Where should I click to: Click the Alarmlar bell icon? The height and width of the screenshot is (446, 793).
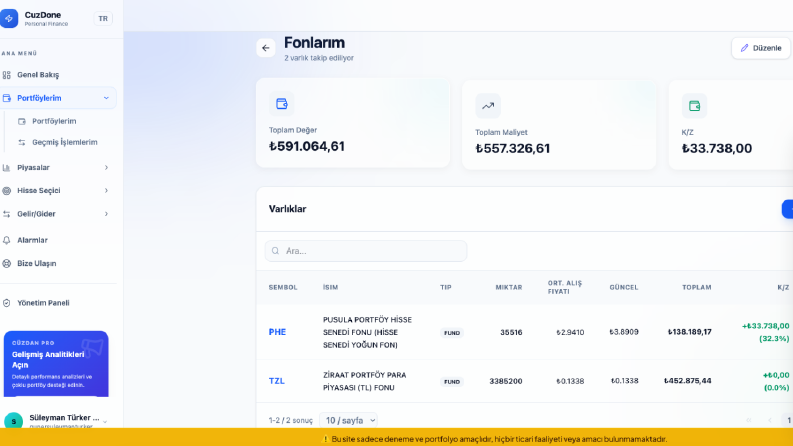(7, 240)
